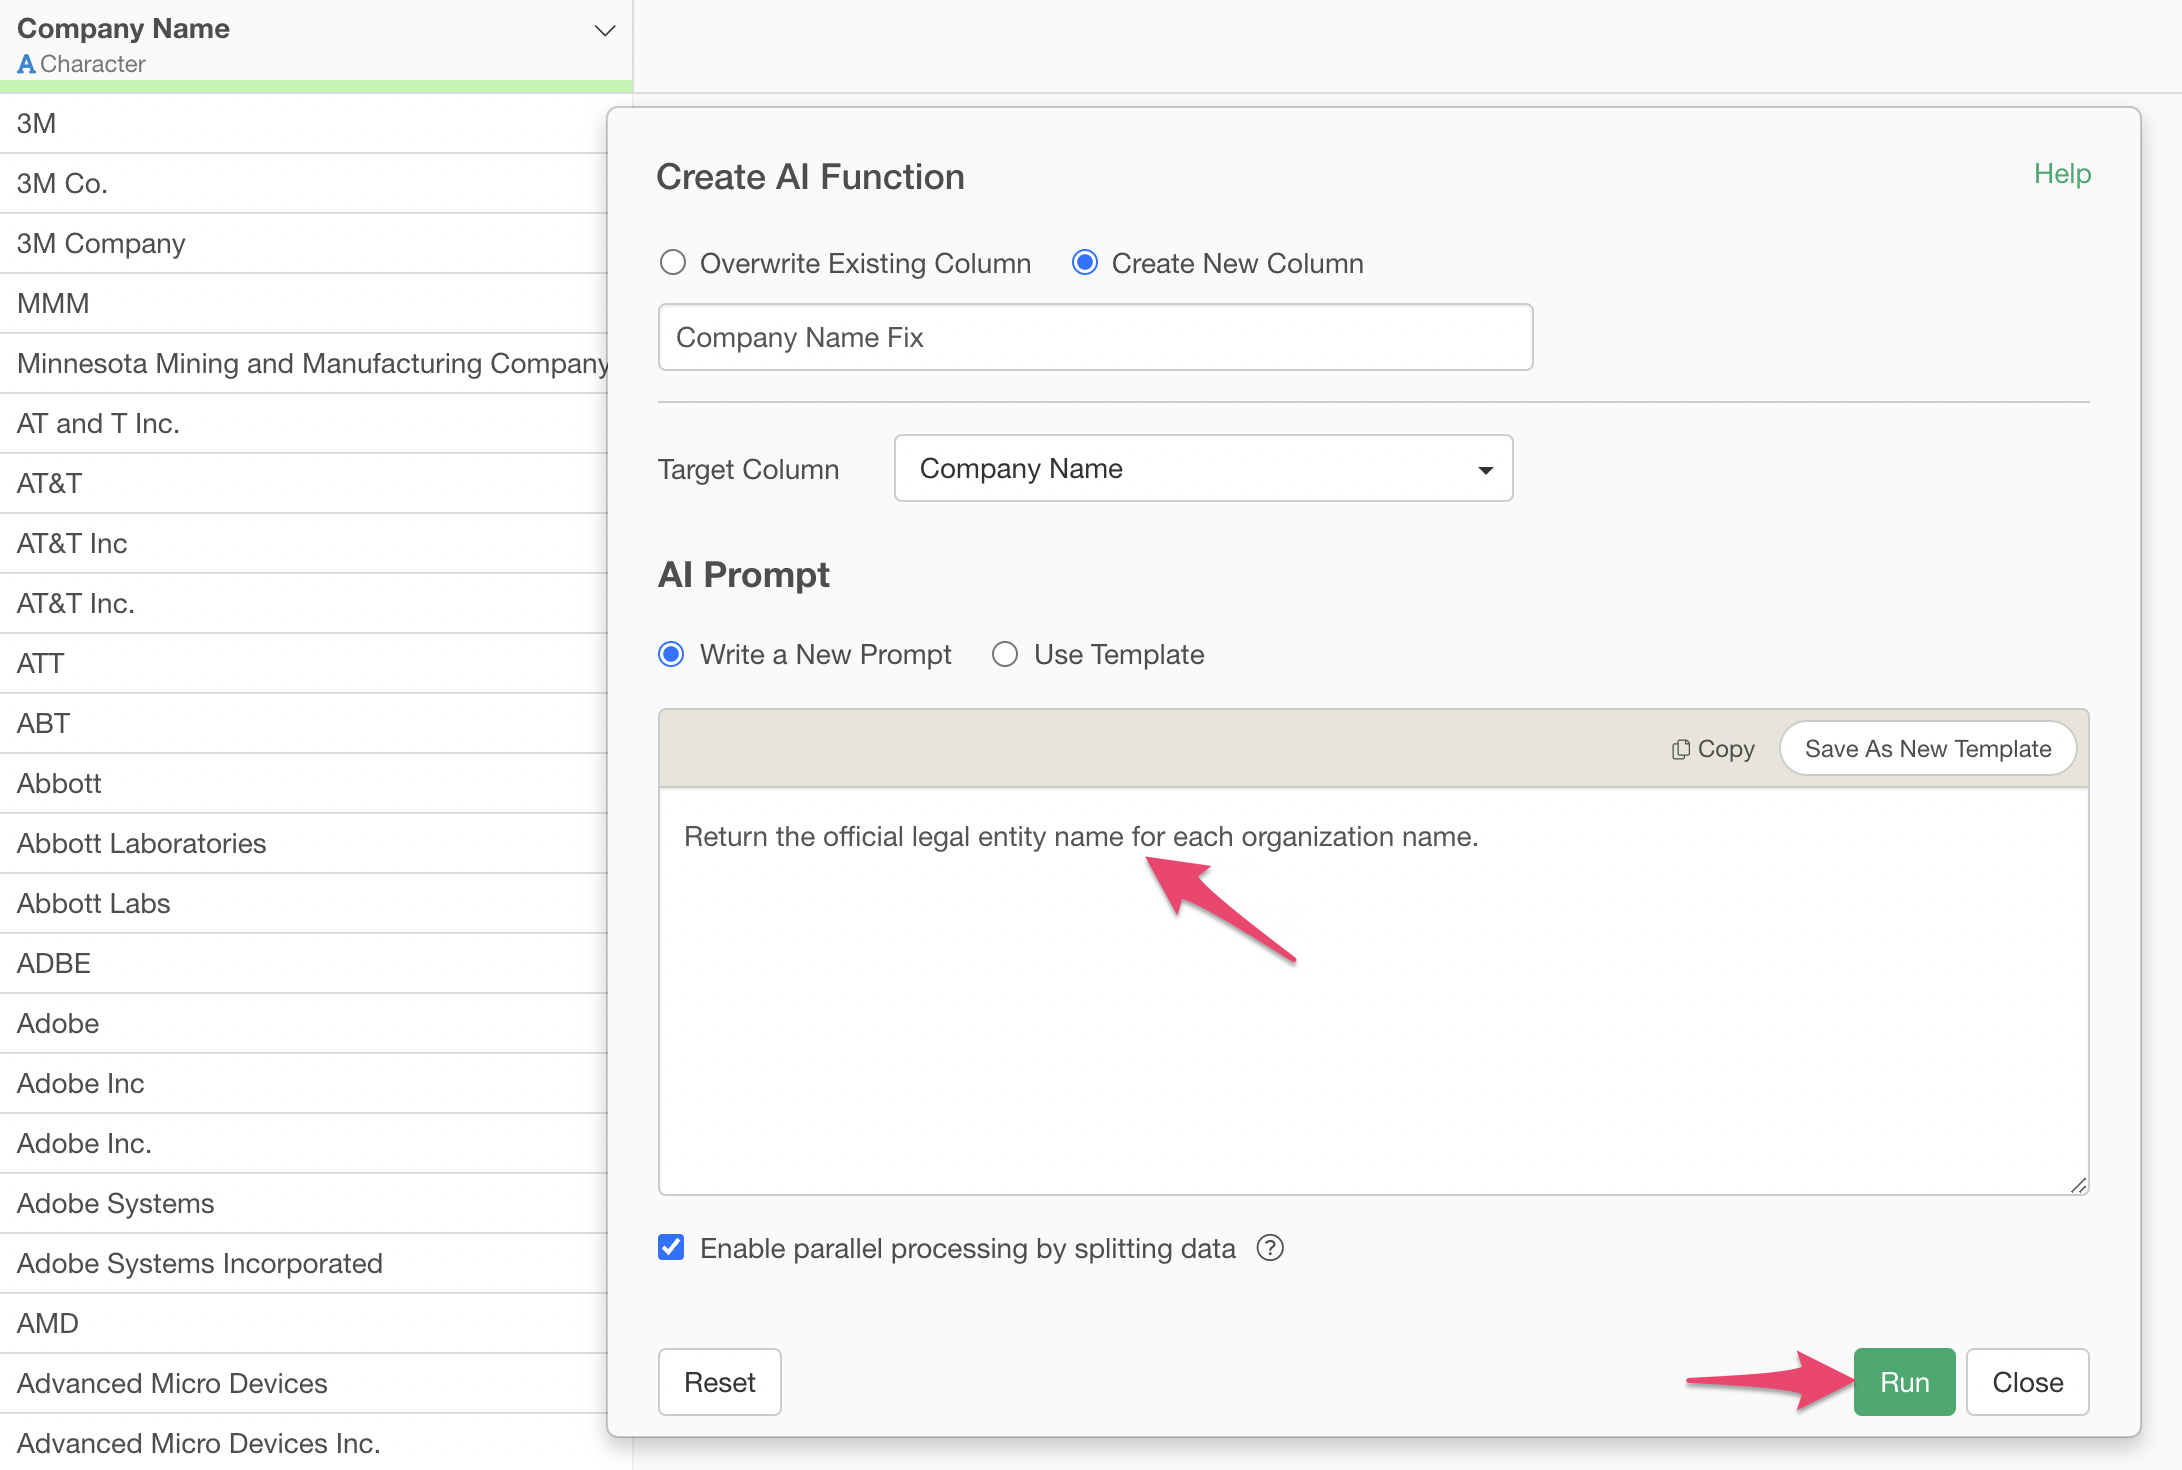Click the Company Name Fix name field
Screen dimensions: 2182x1470
click(x=1095, y=338)
